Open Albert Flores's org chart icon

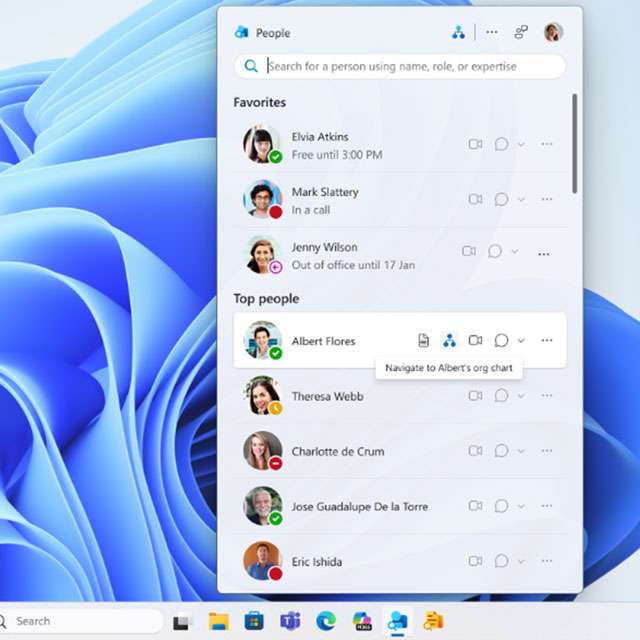[449, 341]
